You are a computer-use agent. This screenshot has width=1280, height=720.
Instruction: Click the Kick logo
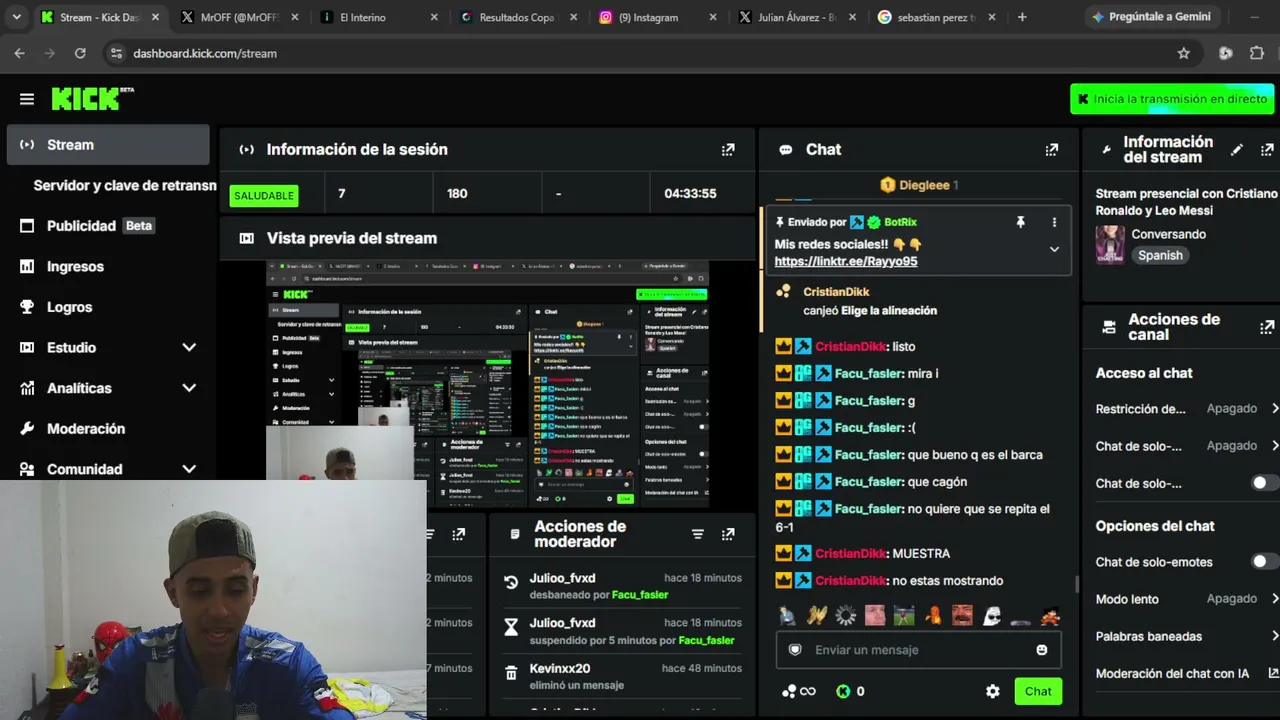point(92,98)
